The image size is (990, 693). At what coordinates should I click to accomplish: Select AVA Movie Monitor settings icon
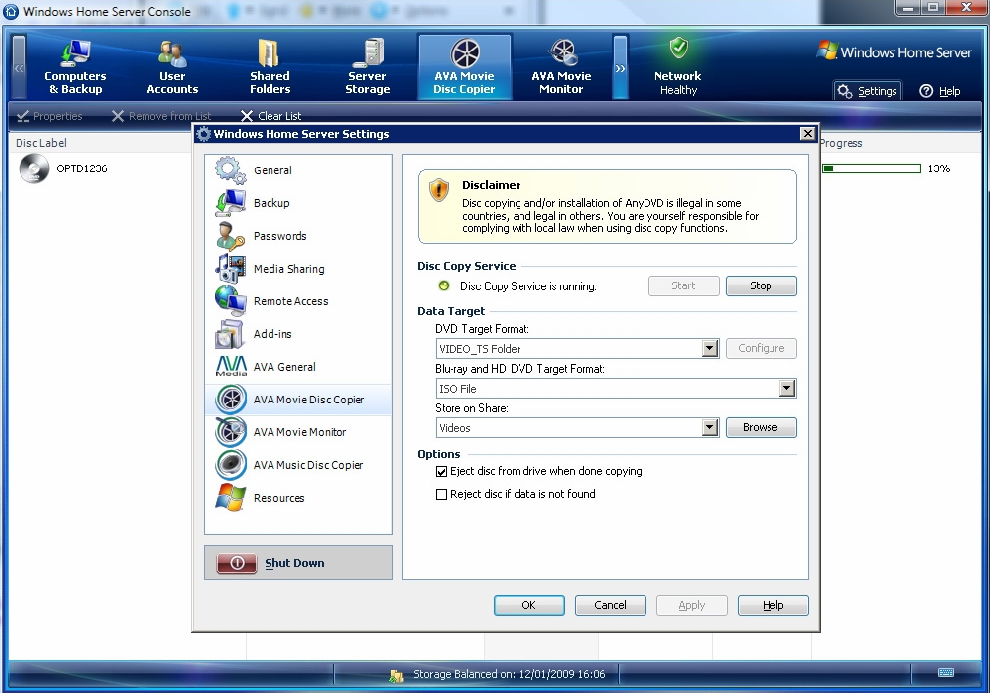(231, 432)
